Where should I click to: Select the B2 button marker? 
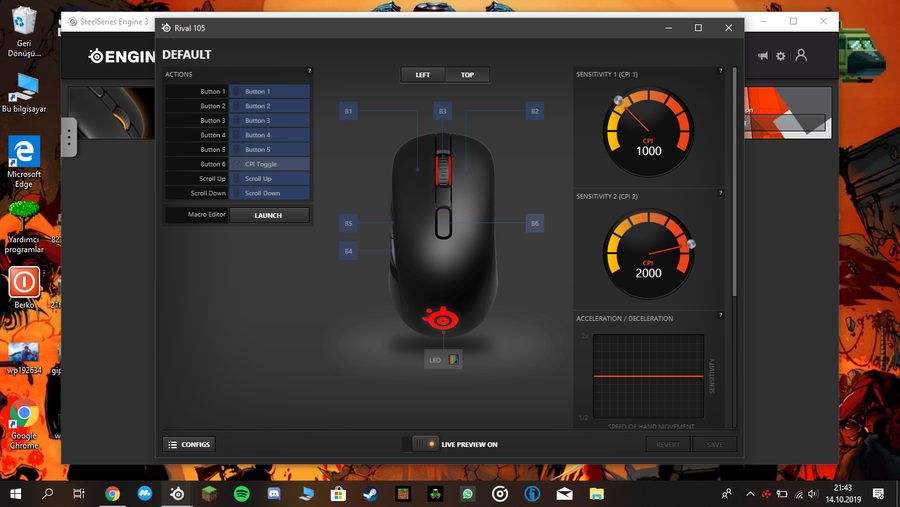[534, 111]
